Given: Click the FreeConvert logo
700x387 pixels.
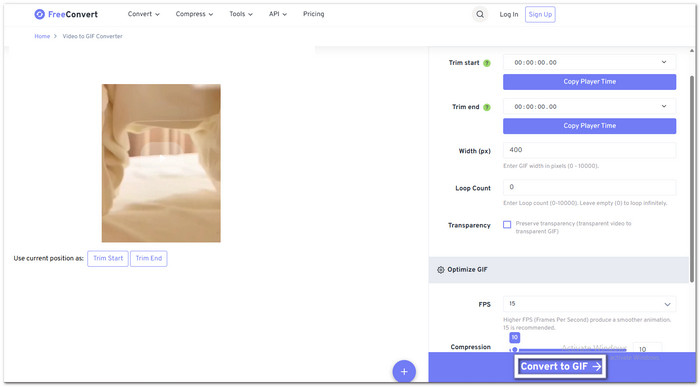Looking at the screenshot, I should click(x=66, y=14).
